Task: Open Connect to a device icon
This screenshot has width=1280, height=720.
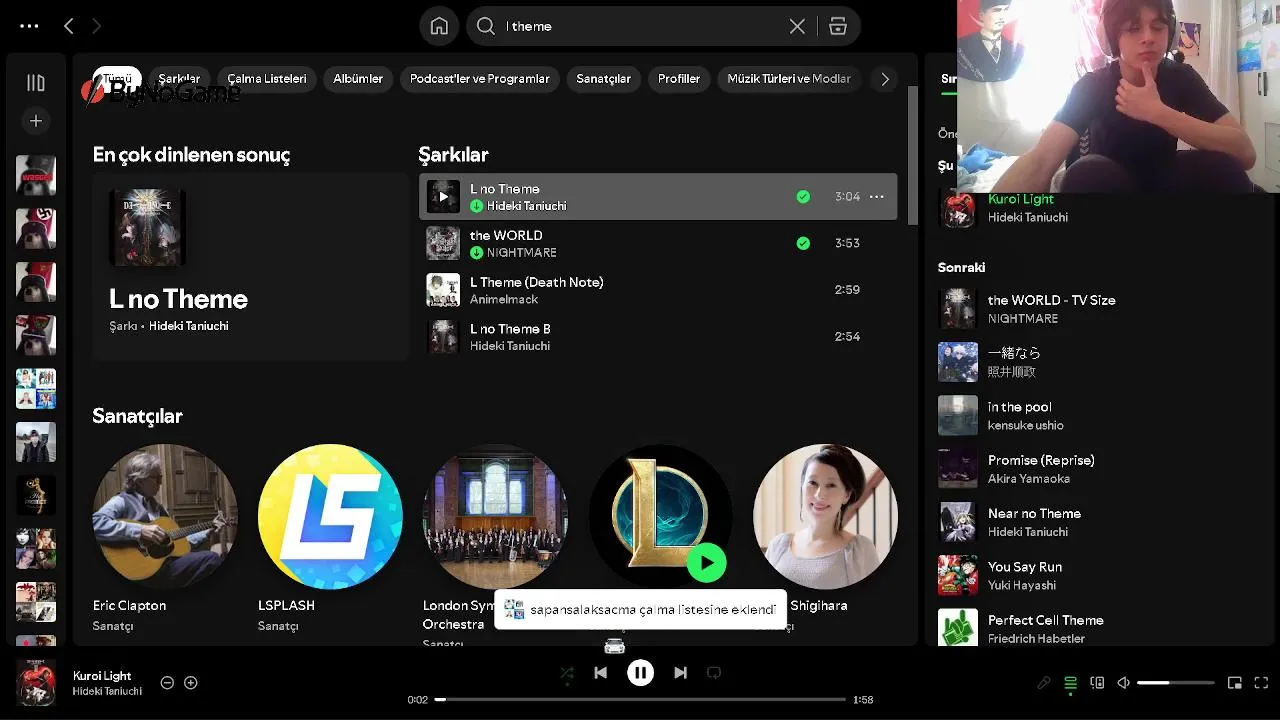Action: [x=1097, y=683]
